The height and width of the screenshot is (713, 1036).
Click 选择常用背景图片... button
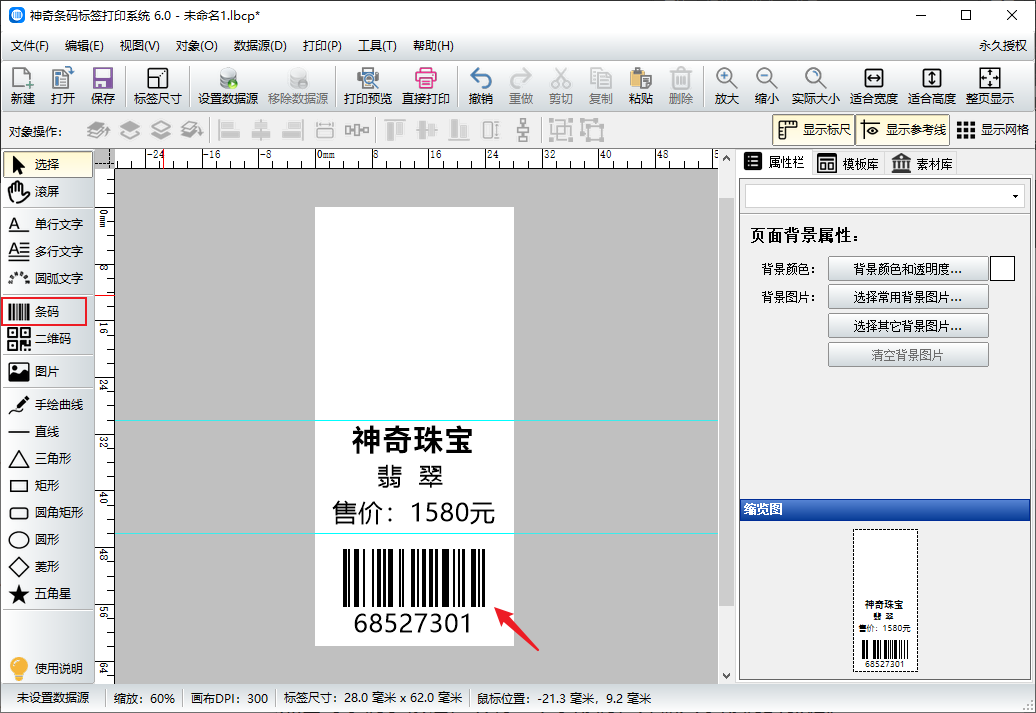(908, 297)
